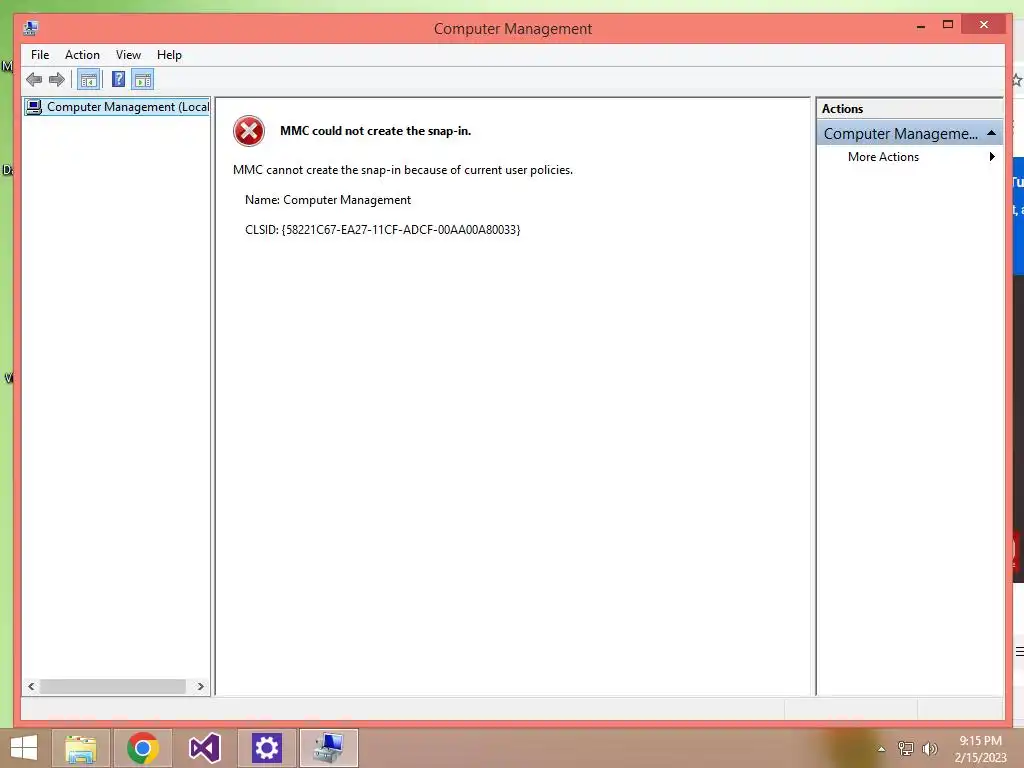The height and width of the screenshot is (768, 1024).
Task: Click the user policies error message
Action: coord(403,170)
